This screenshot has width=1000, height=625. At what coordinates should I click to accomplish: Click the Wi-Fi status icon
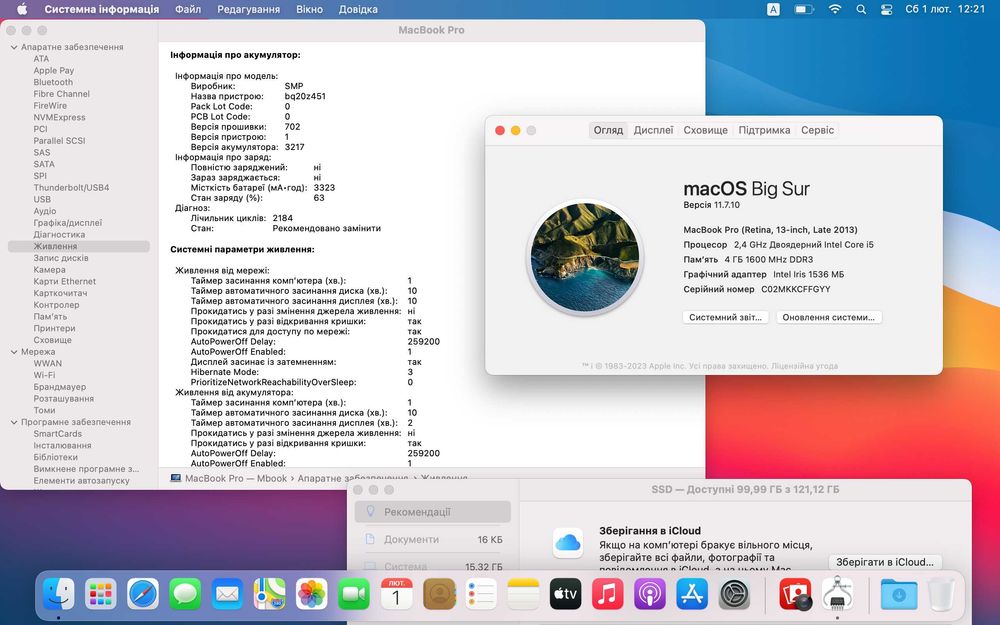834,9
